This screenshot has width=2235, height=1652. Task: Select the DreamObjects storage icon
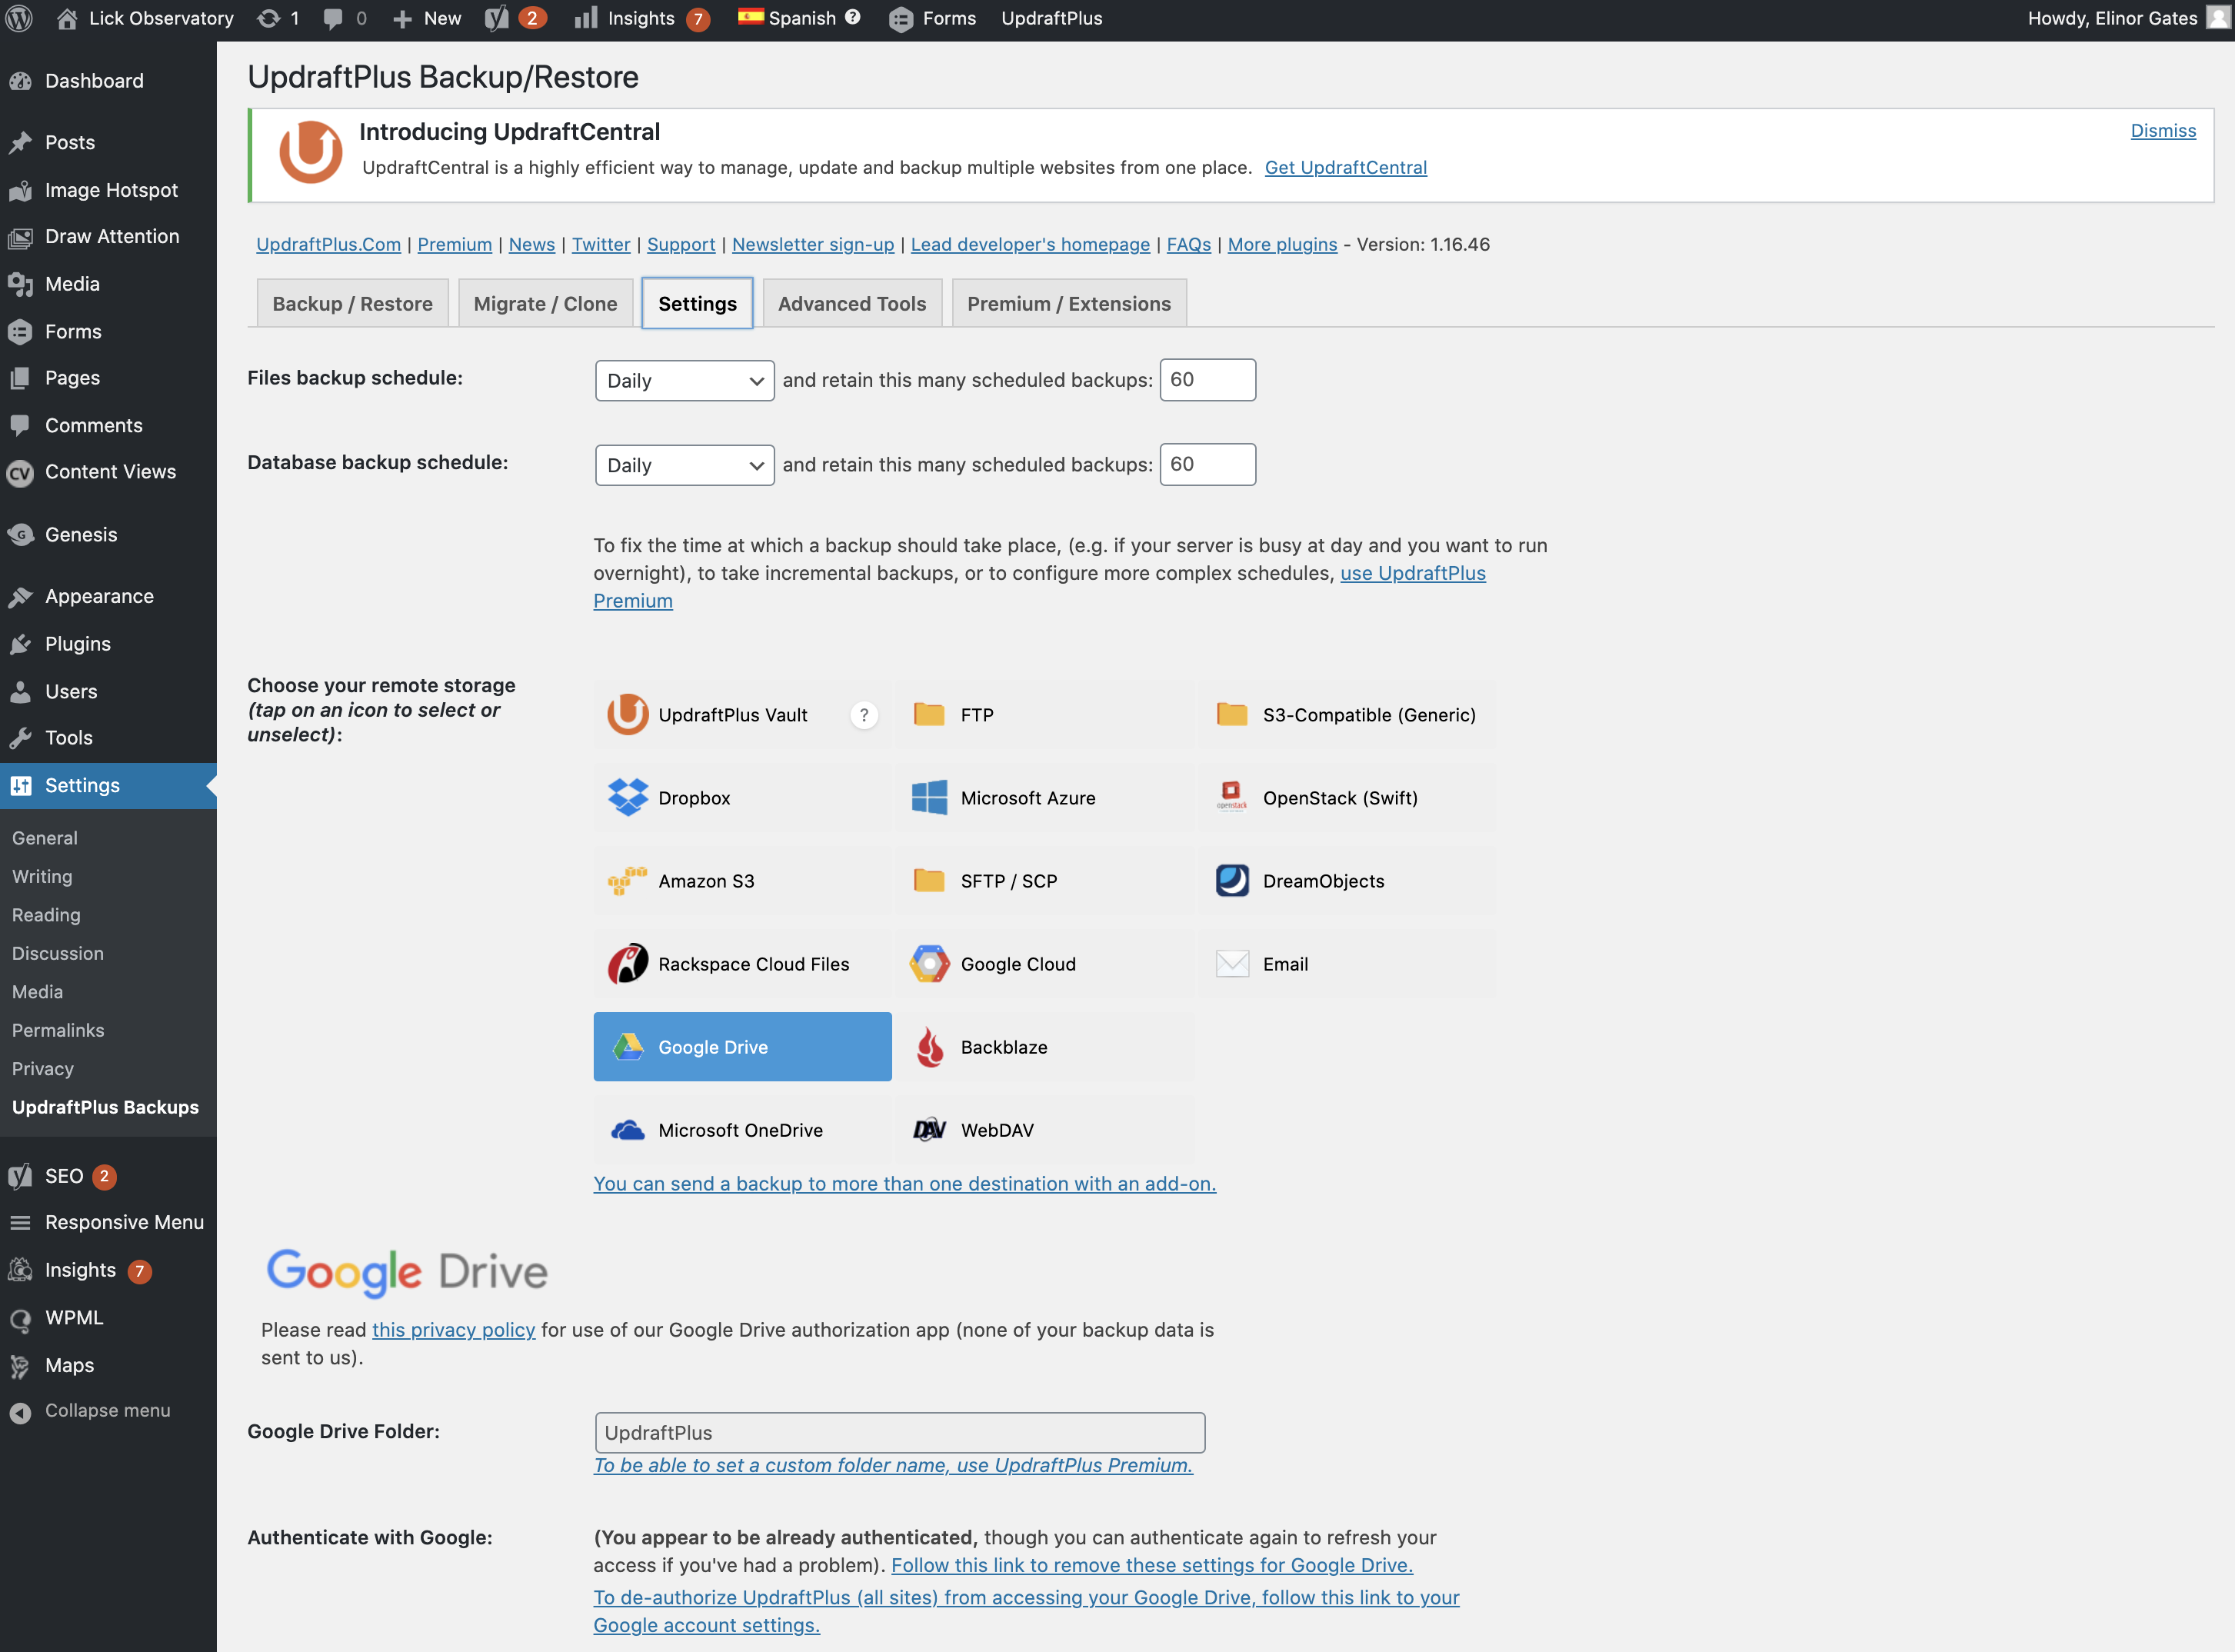[x=1232, y=880]
